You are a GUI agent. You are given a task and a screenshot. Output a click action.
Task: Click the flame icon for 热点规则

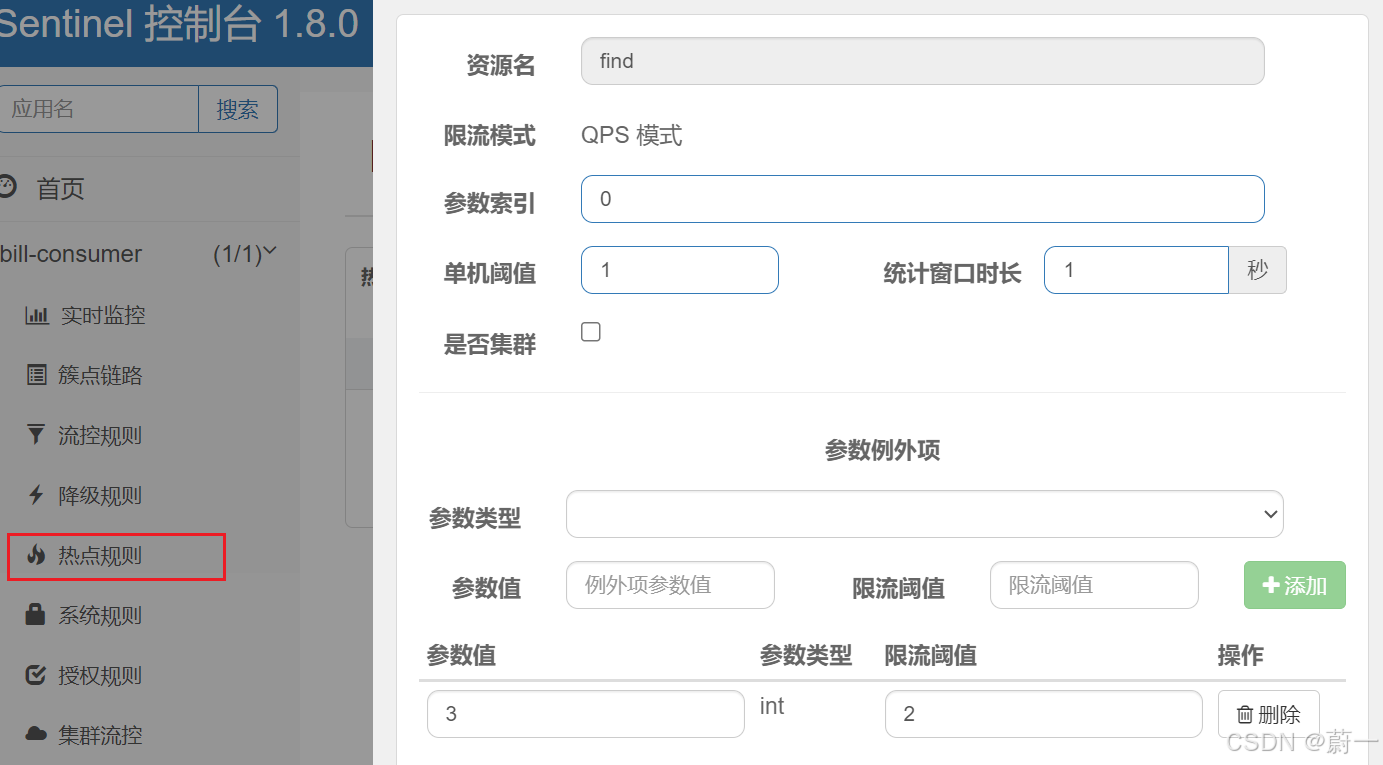[x=36, y=555]
